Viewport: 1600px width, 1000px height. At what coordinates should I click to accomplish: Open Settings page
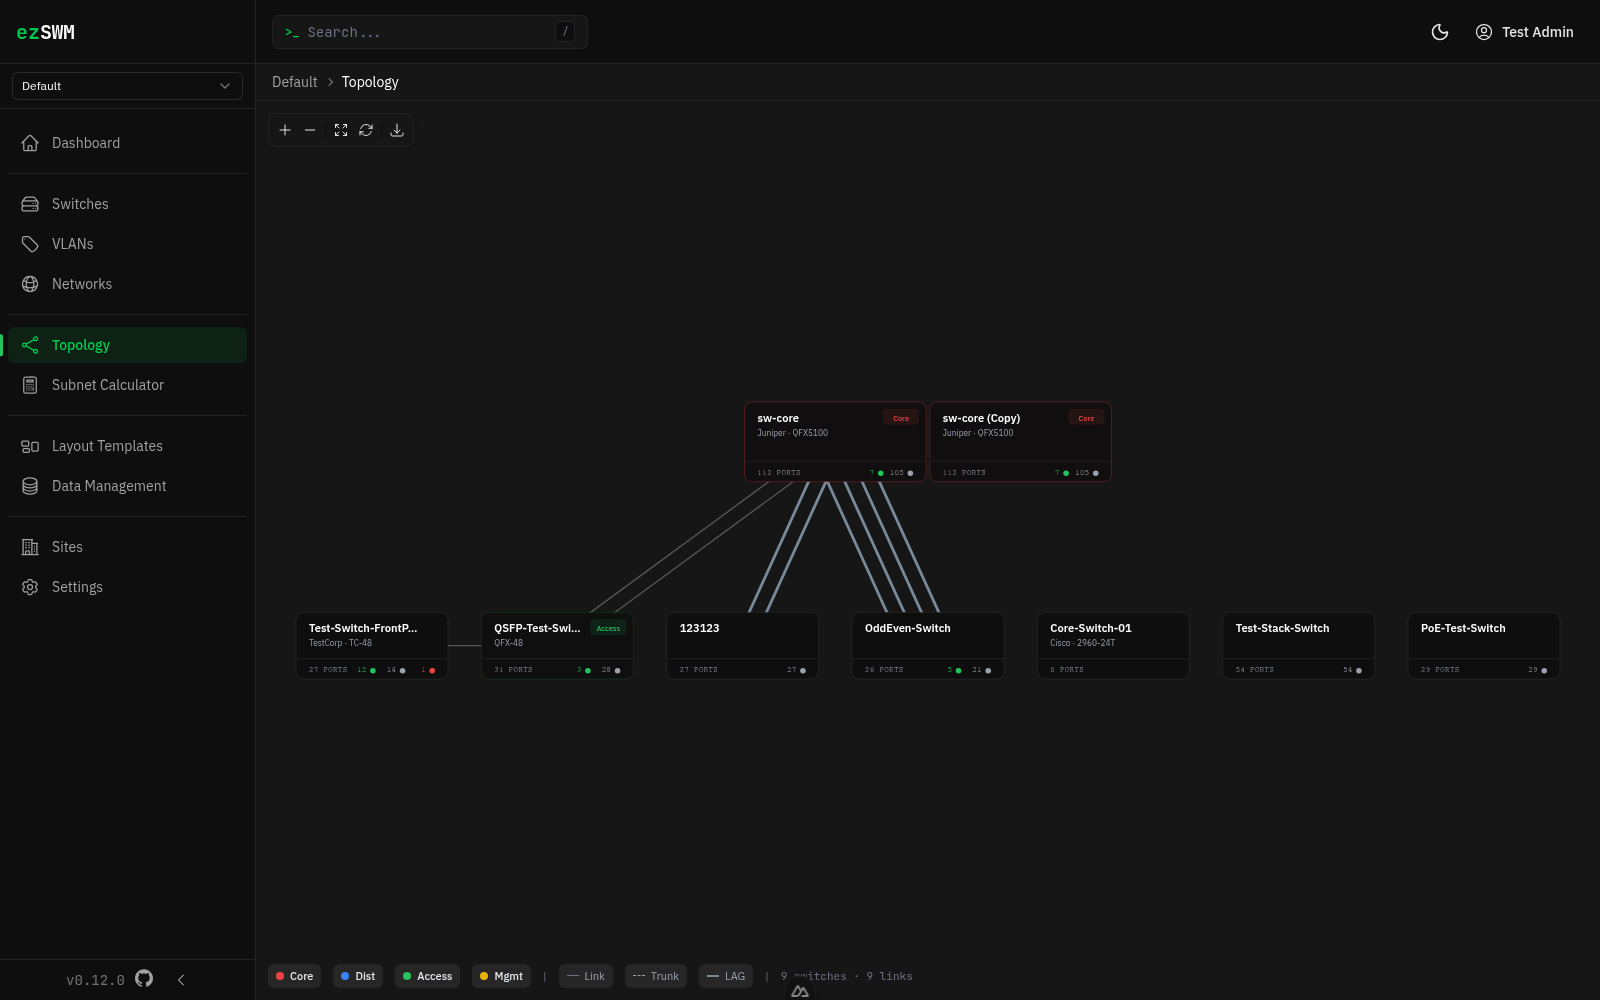[x=127, y=587]
